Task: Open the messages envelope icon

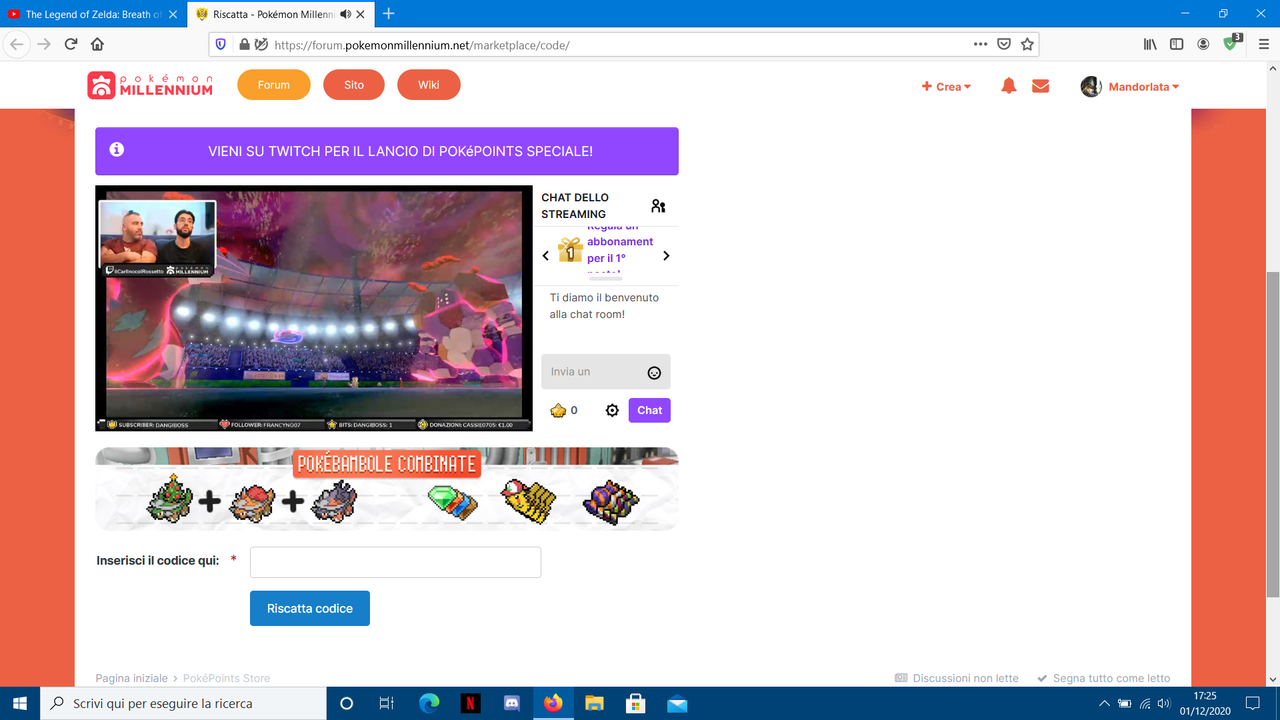Action: 1040,87
